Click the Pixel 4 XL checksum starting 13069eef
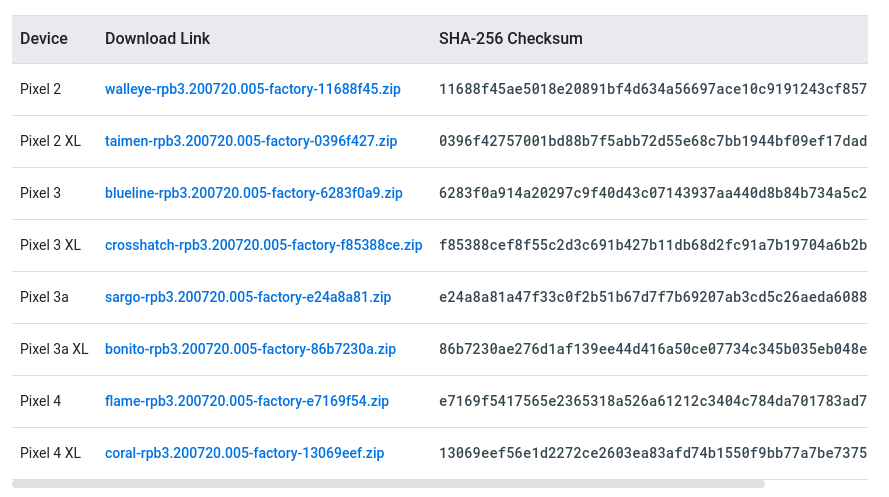The image size is (889, 497). point(652,453)
